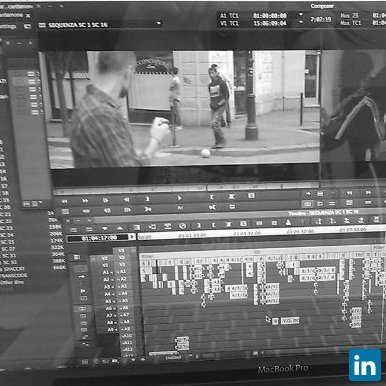The height and width of the screenshot is (386, 386).
Task: Click the Lift up-triangle icon in timeline toolbar
Action: pyautogui.click(x=120, y=228)
